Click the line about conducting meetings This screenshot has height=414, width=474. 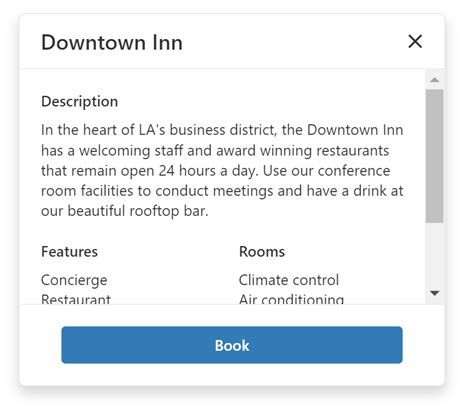click(222, 191)
